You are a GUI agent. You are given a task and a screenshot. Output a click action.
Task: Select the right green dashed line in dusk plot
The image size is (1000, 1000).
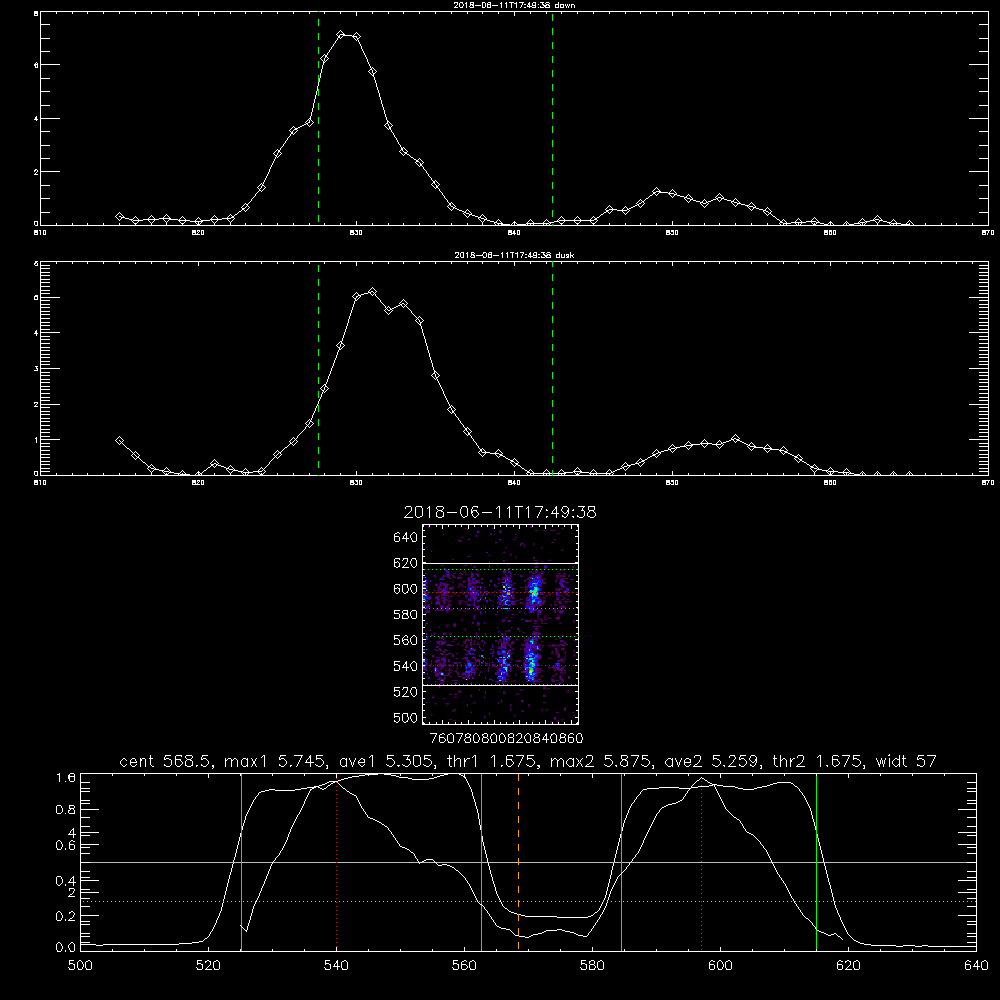tap(552, 368)
